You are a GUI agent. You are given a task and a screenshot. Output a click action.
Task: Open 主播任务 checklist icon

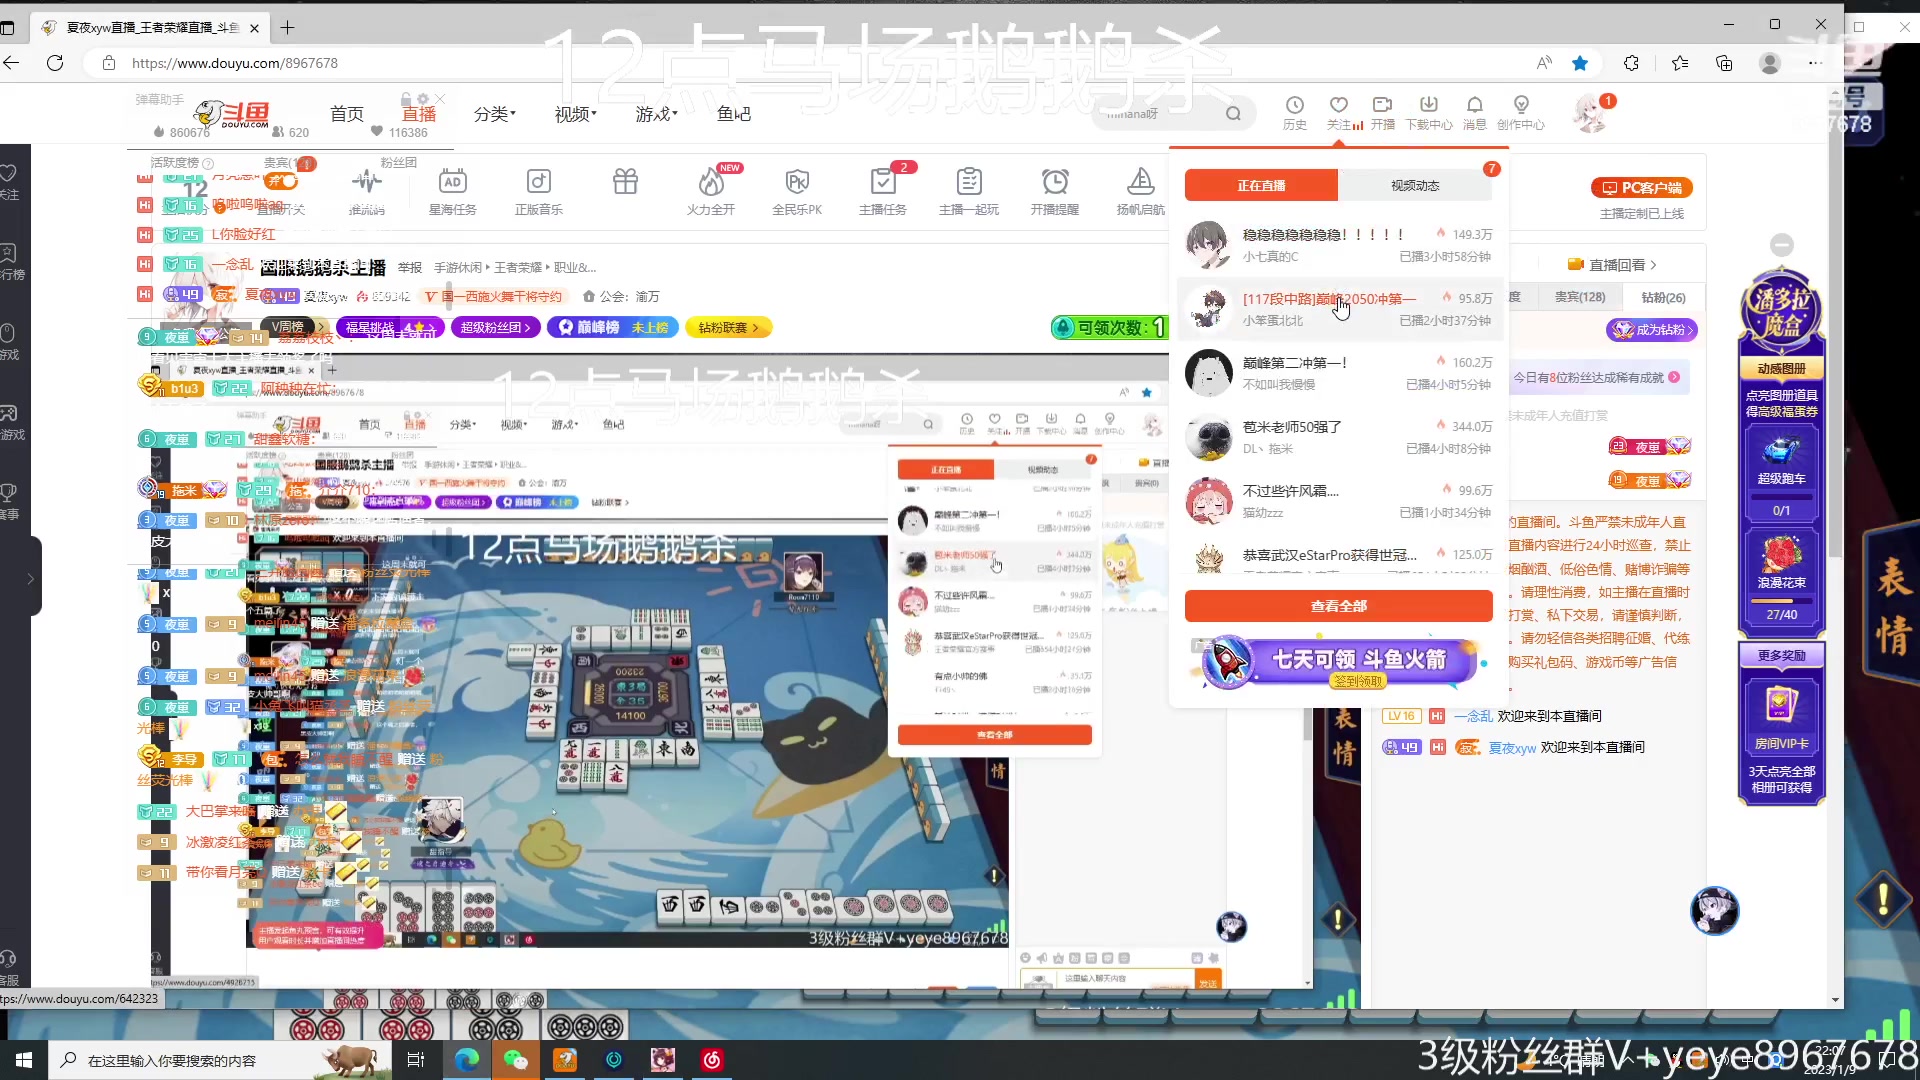coord(883,190)
